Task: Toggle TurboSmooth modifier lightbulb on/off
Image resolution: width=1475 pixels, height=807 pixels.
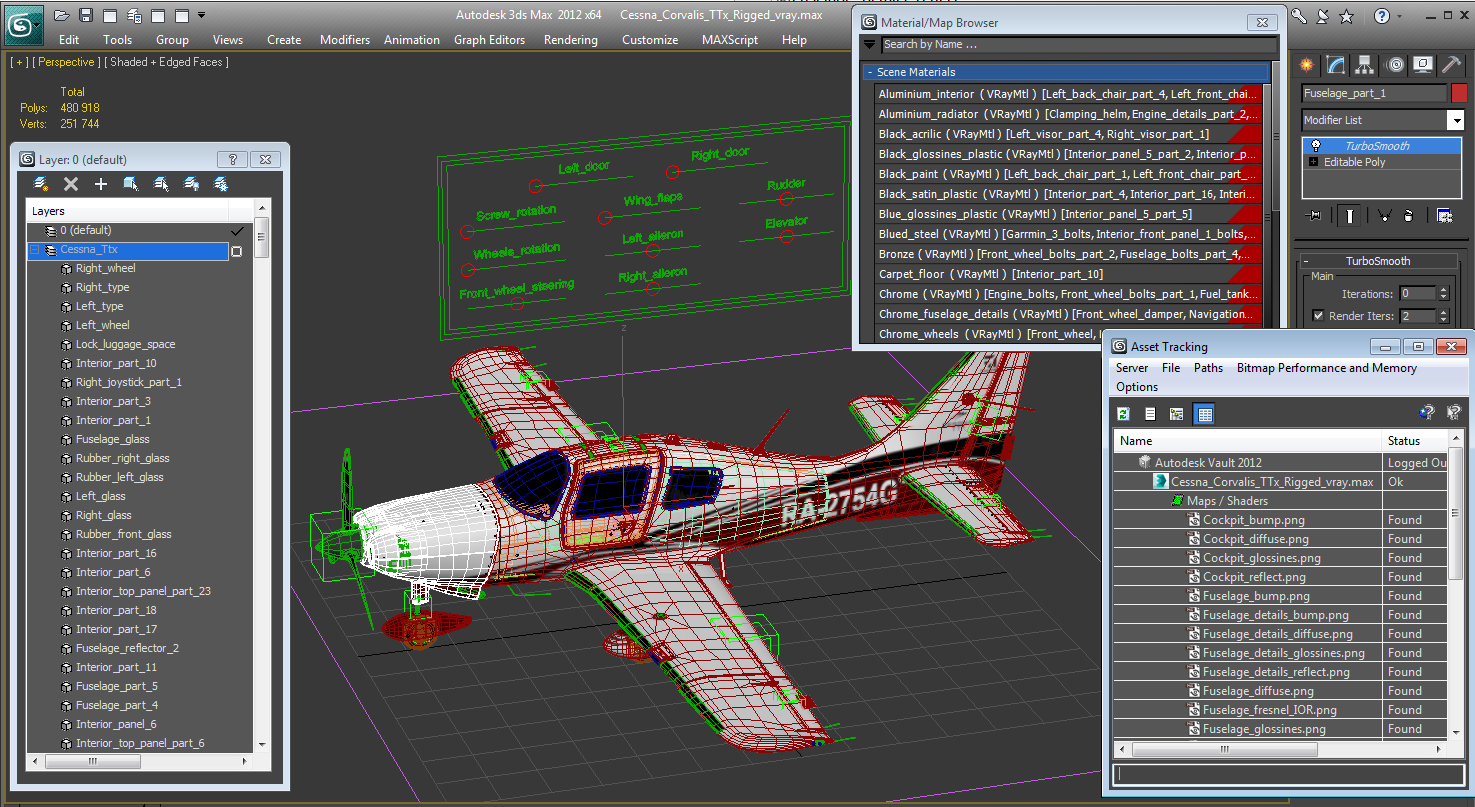Action: coord(1316,146)
